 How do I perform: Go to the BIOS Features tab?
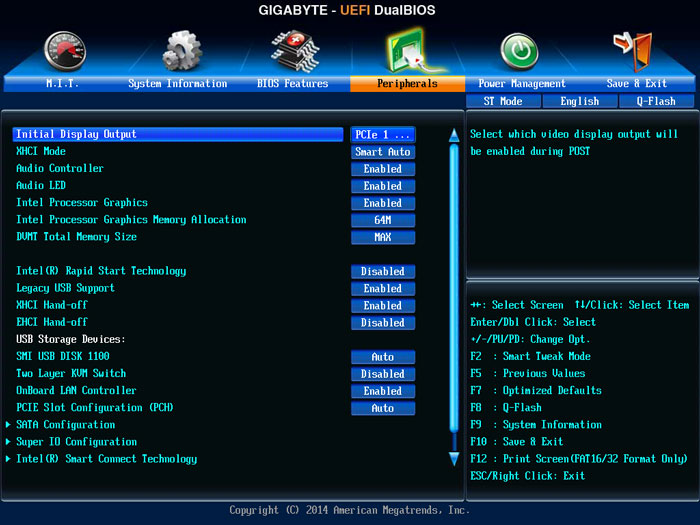pos(292,83)
